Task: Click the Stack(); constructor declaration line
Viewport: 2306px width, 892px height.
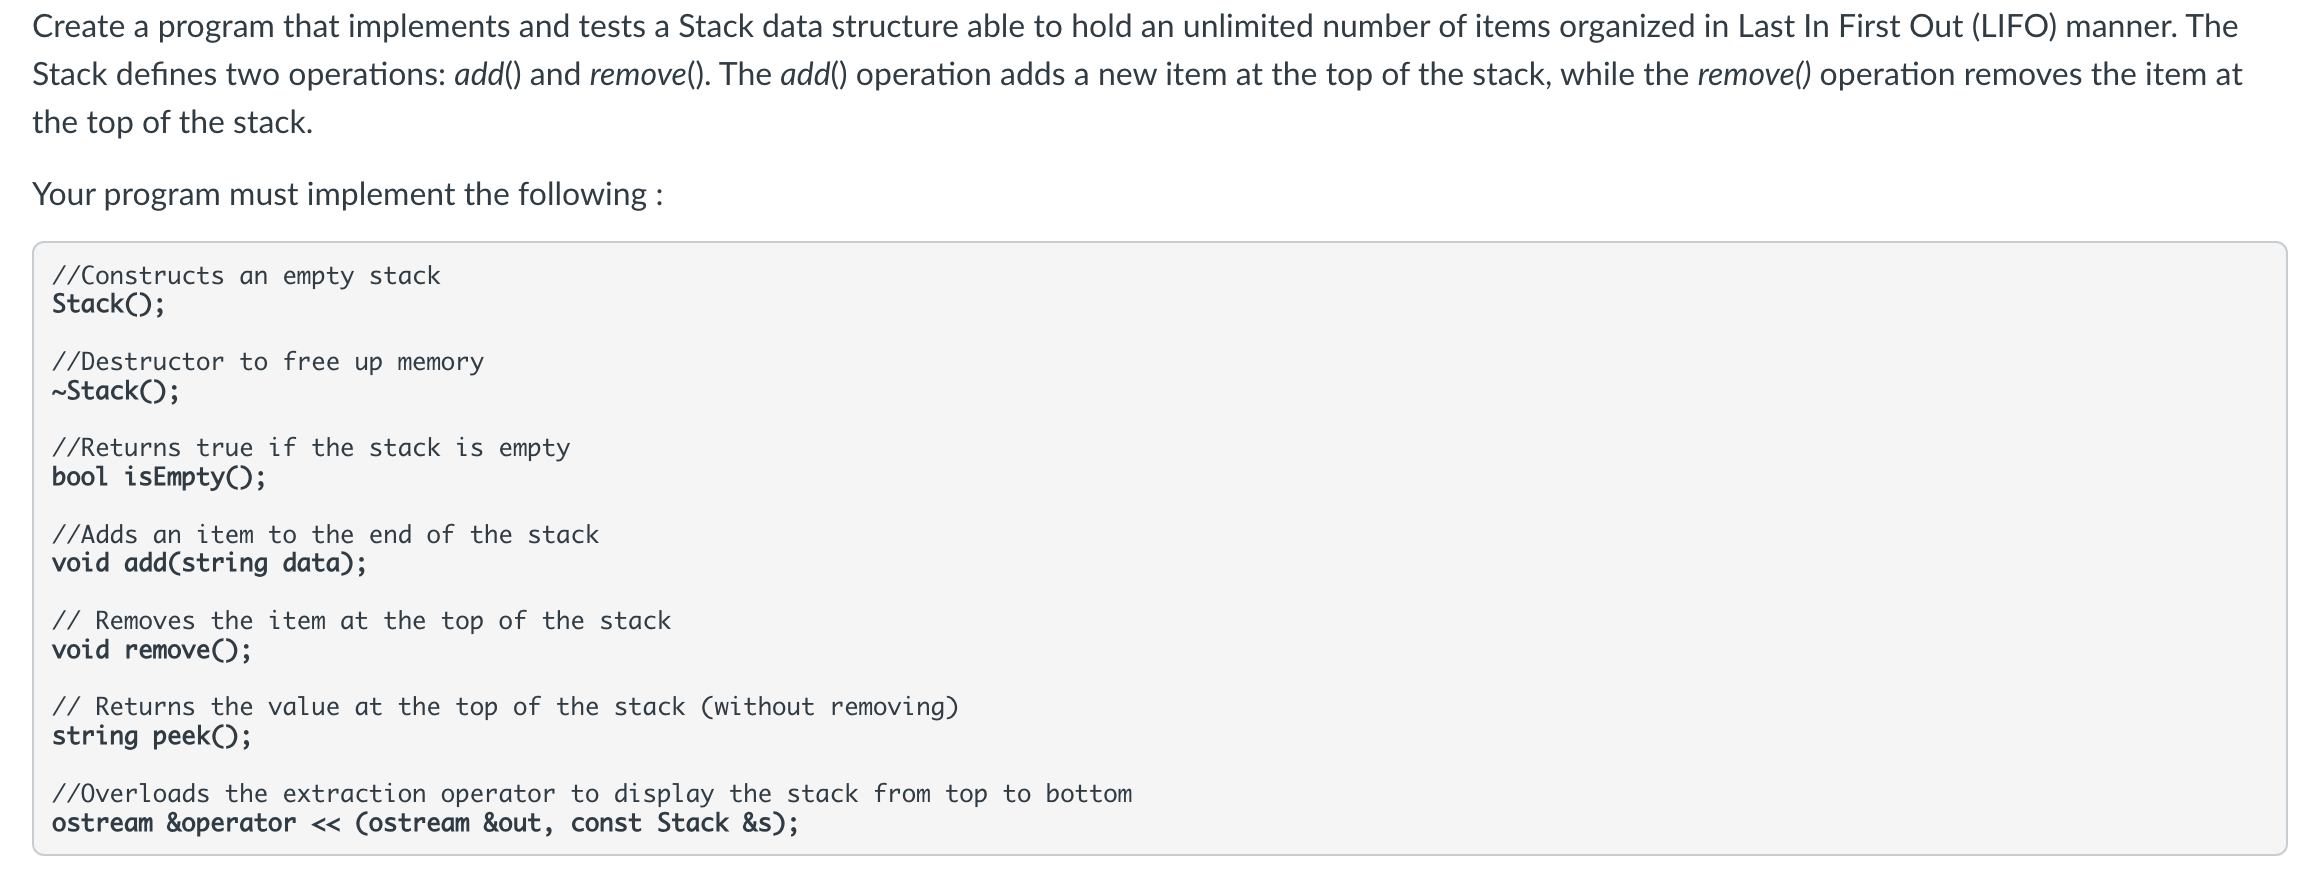Action: [x=108, y=304]
